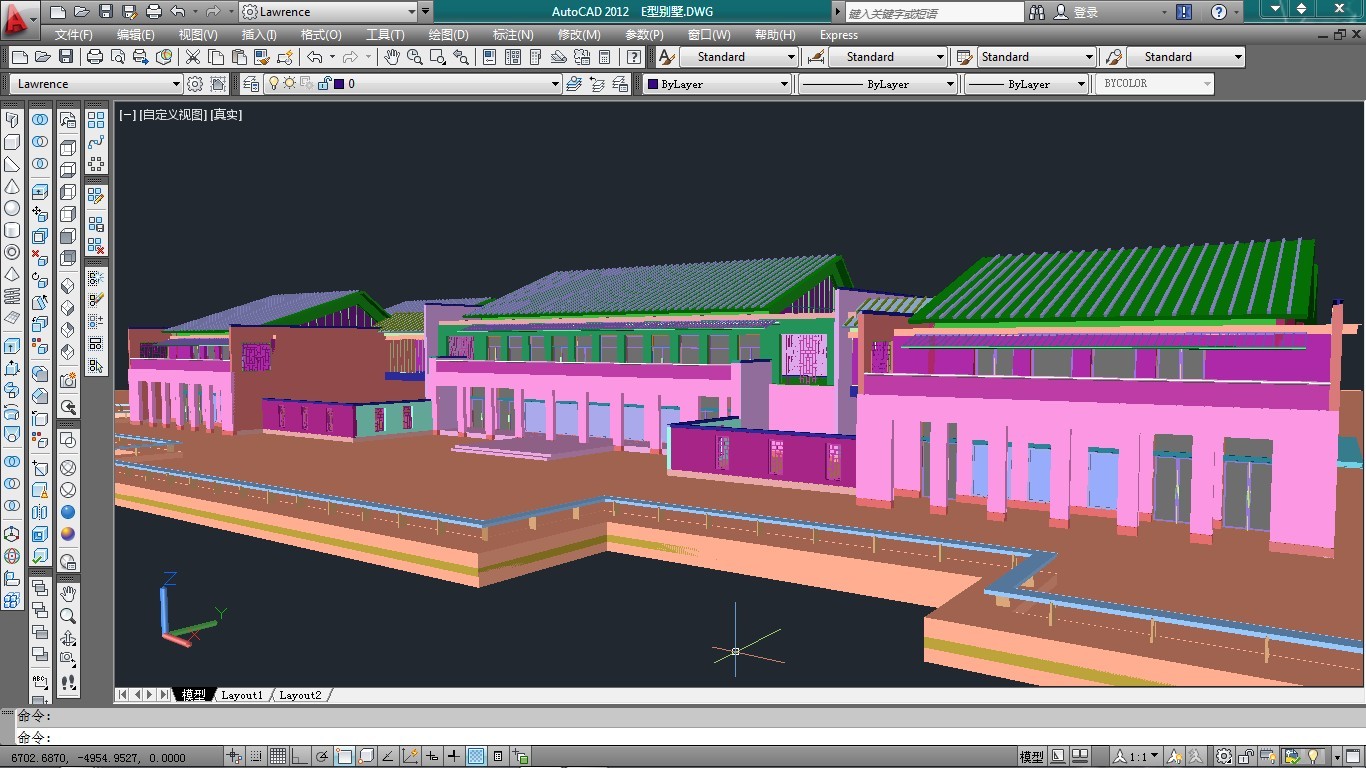The width and height of the screenshot is (1366, 768).
Task: Open Lawrence workspace dropdown in second toolbar row
Action: pos(96,84)
